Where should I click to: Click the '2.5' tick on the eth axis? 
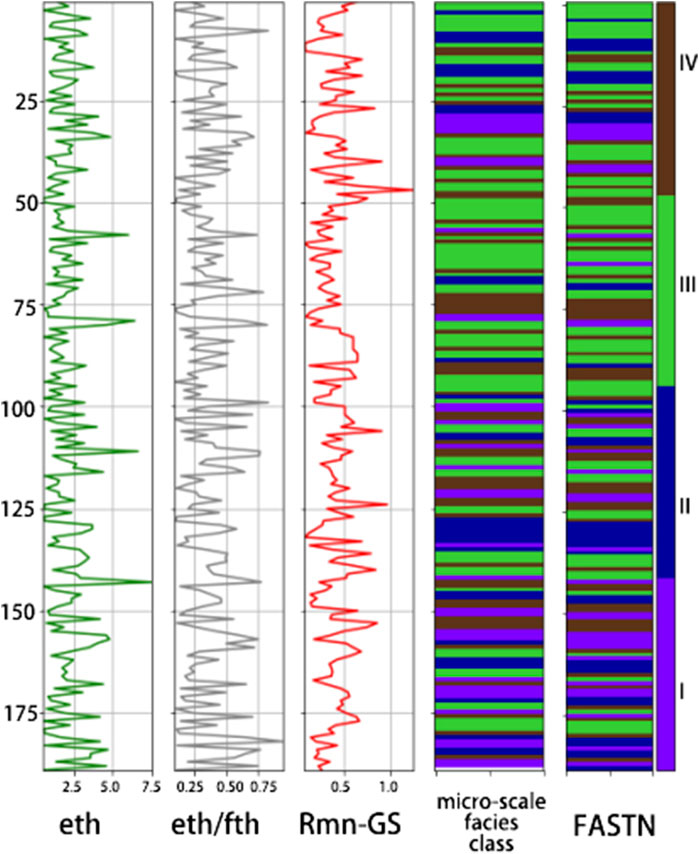point(73,786)
